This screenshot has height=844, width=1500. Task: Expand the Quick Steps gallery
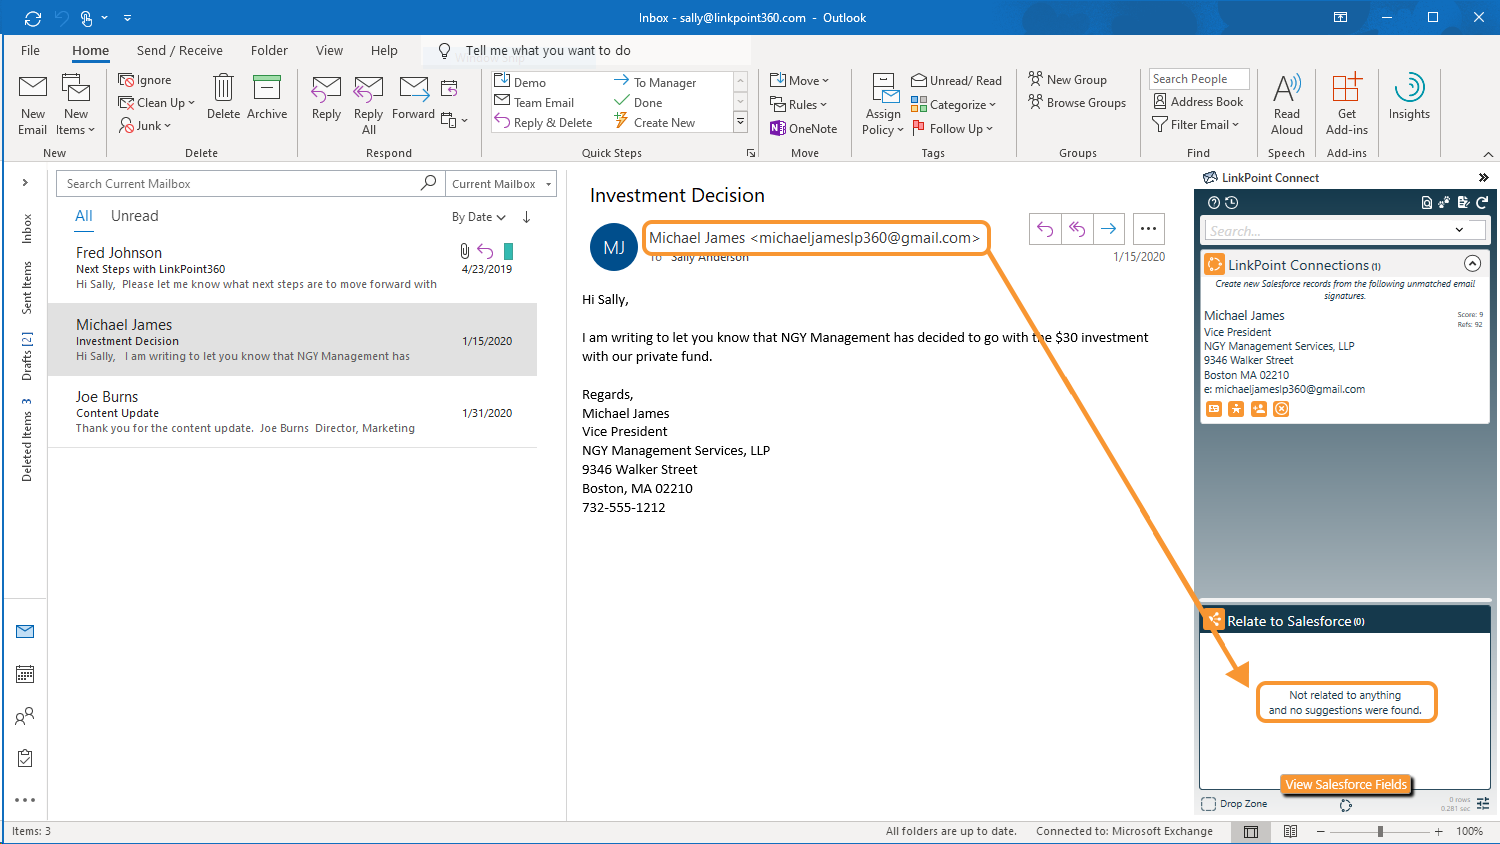[x=740, y=122]
